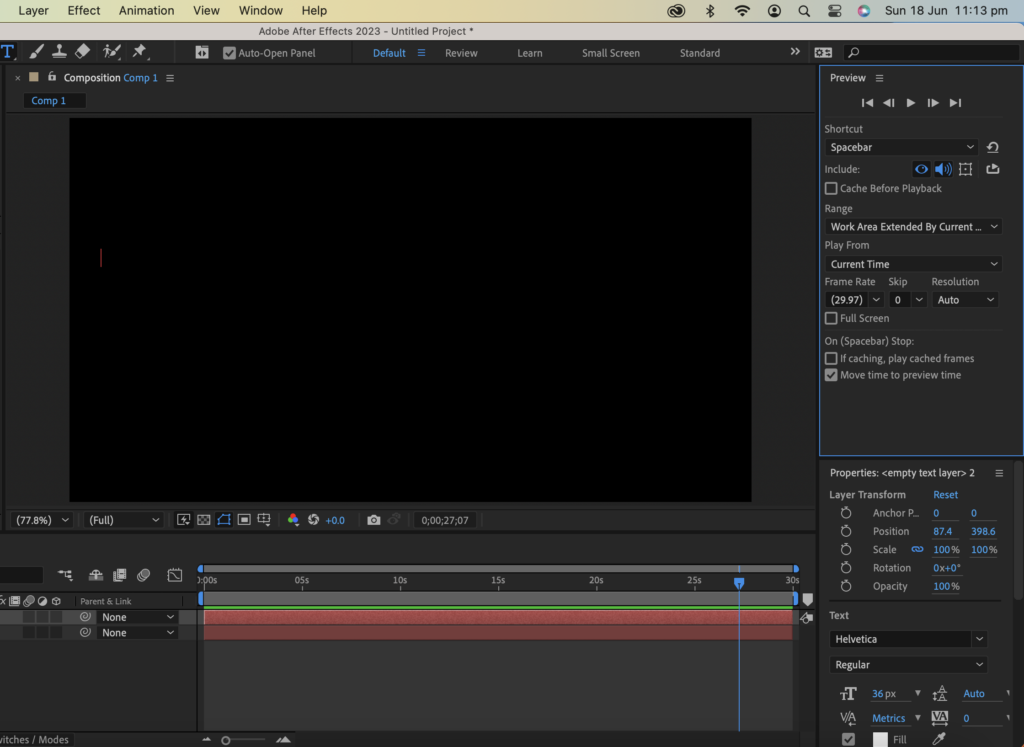Switch to the Learn workspace
The image size is (1024, 747).
coord(530,53)
